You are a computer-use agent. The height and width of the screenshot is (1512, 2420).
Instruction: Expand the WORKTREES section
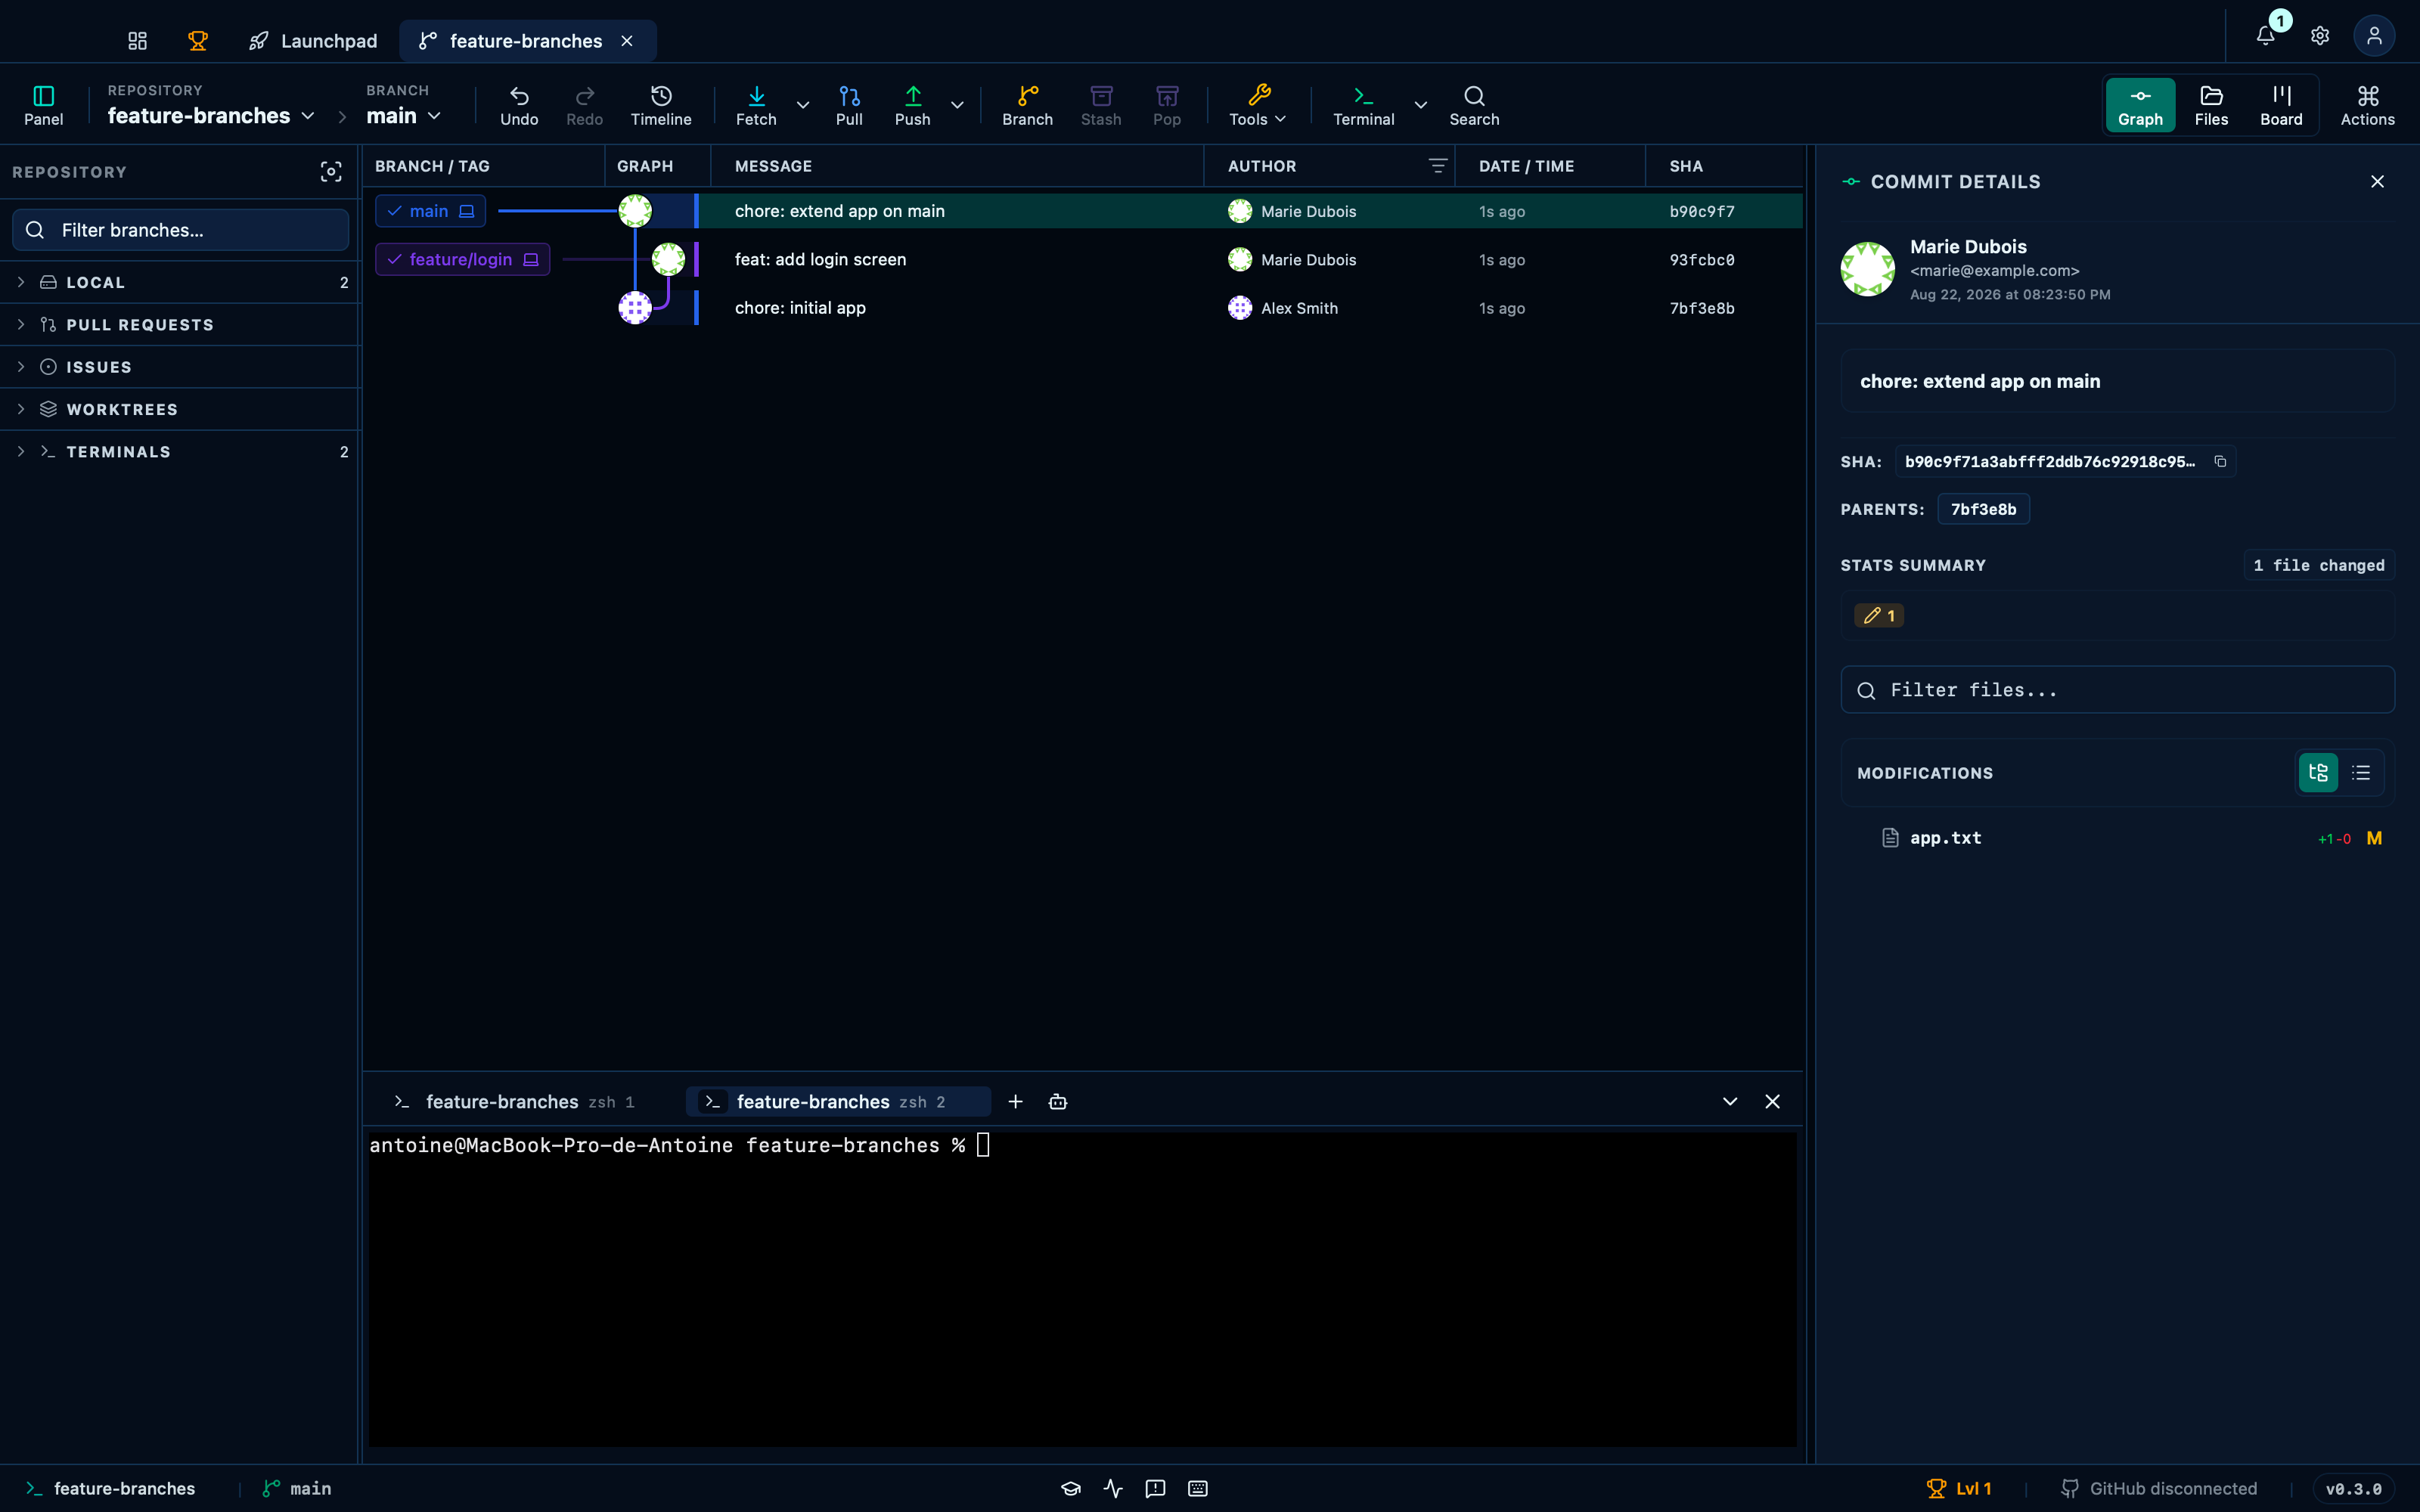coord(180,409)
